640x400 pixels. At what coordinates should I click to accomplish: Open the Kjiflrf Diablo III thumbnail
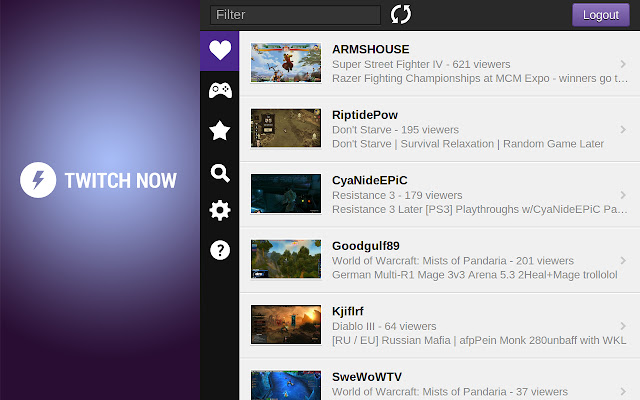tap(286, 325)
